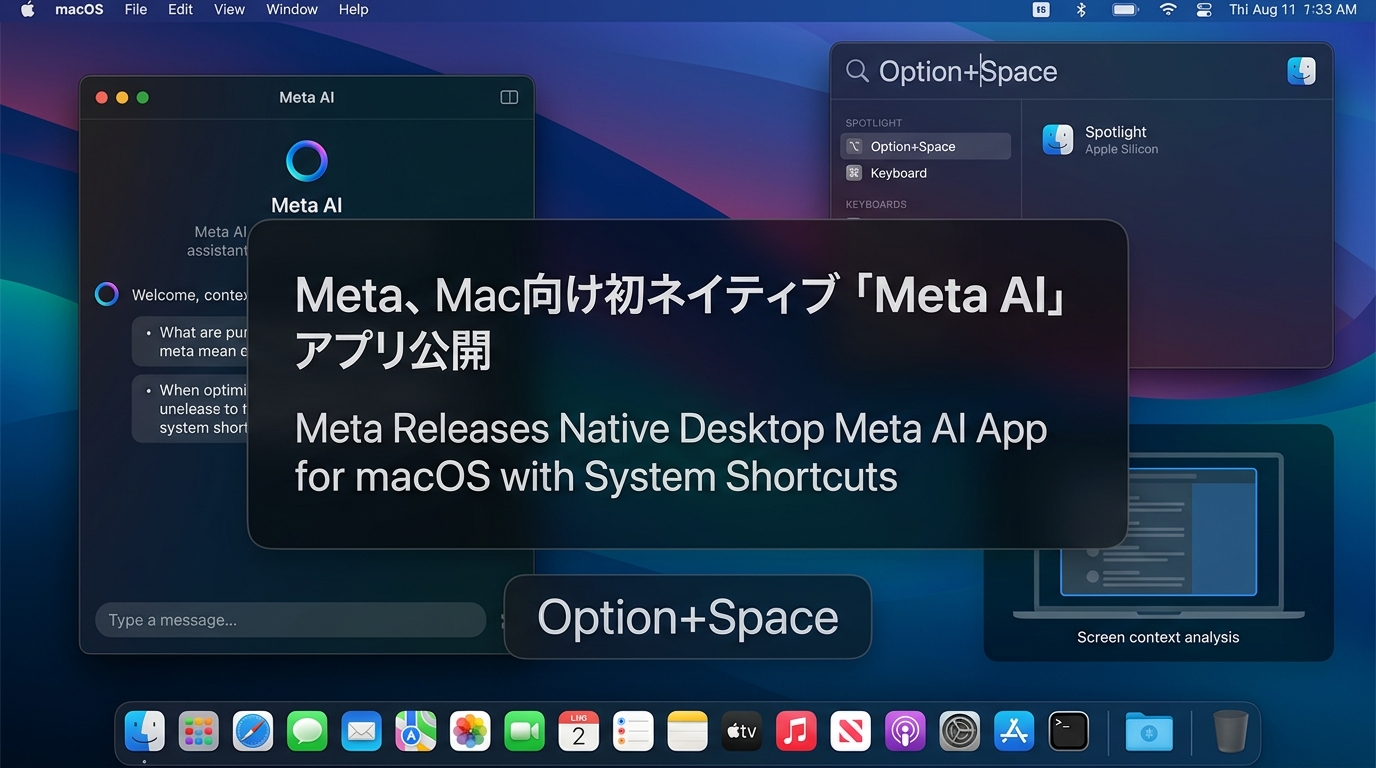Click the magnifying glass in Spotlight
This screenshot has width=1376, height=768.
857,71
